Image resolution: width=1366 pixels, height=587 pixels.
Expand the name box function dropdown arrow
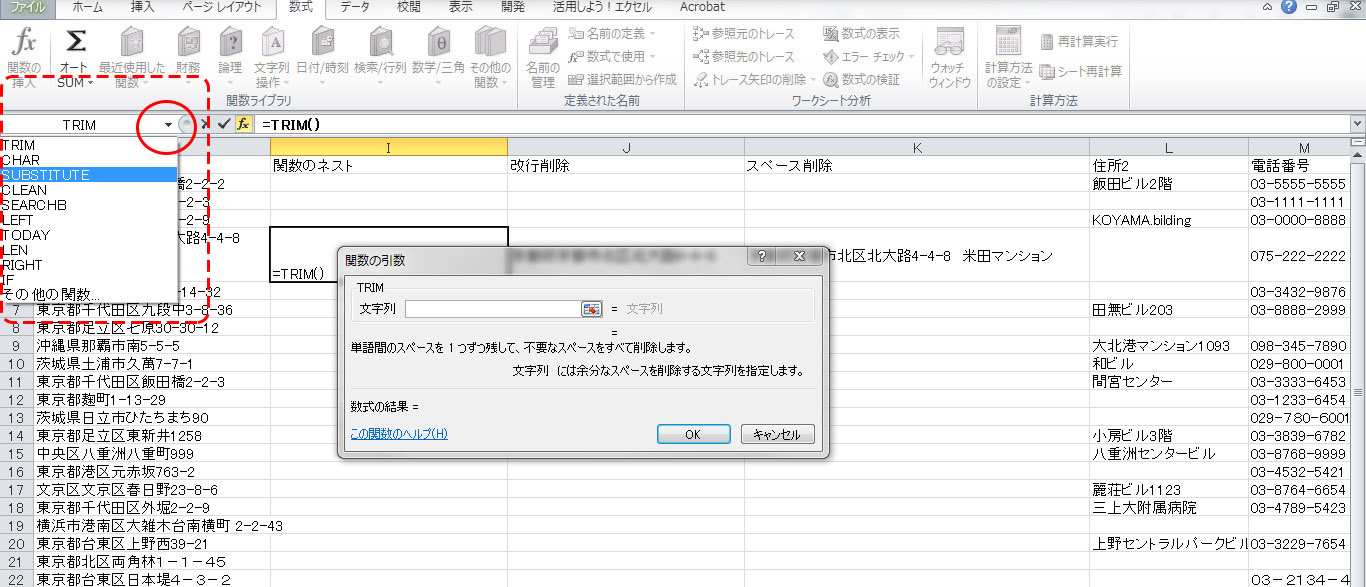(168, 125)
